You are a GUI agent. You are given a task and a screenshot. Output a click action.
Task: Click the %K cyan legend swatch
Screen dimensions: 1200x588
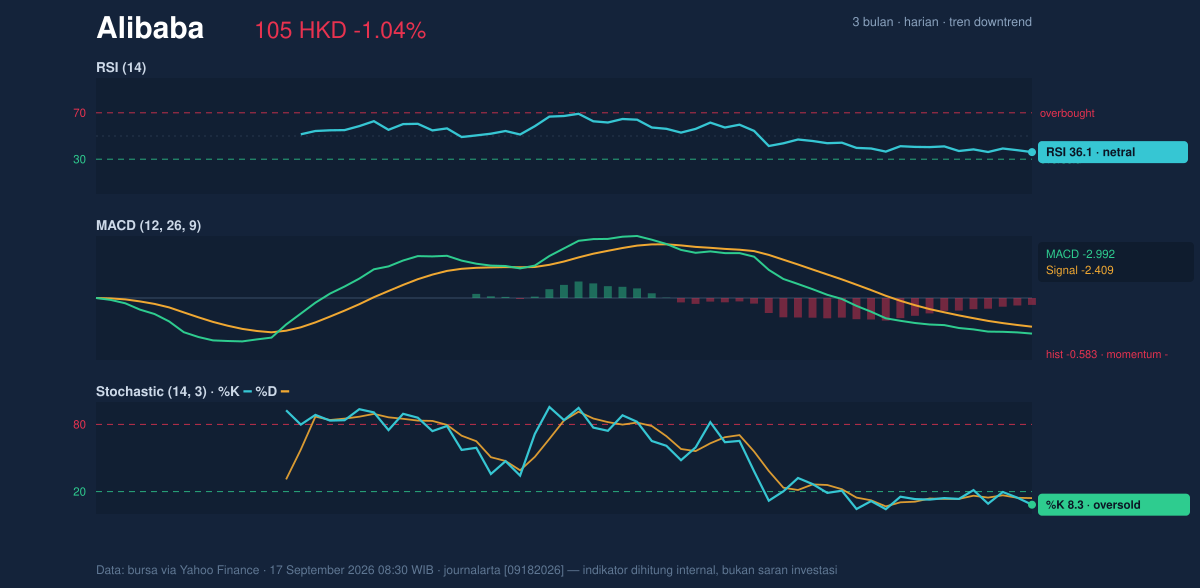coord(247,392)
